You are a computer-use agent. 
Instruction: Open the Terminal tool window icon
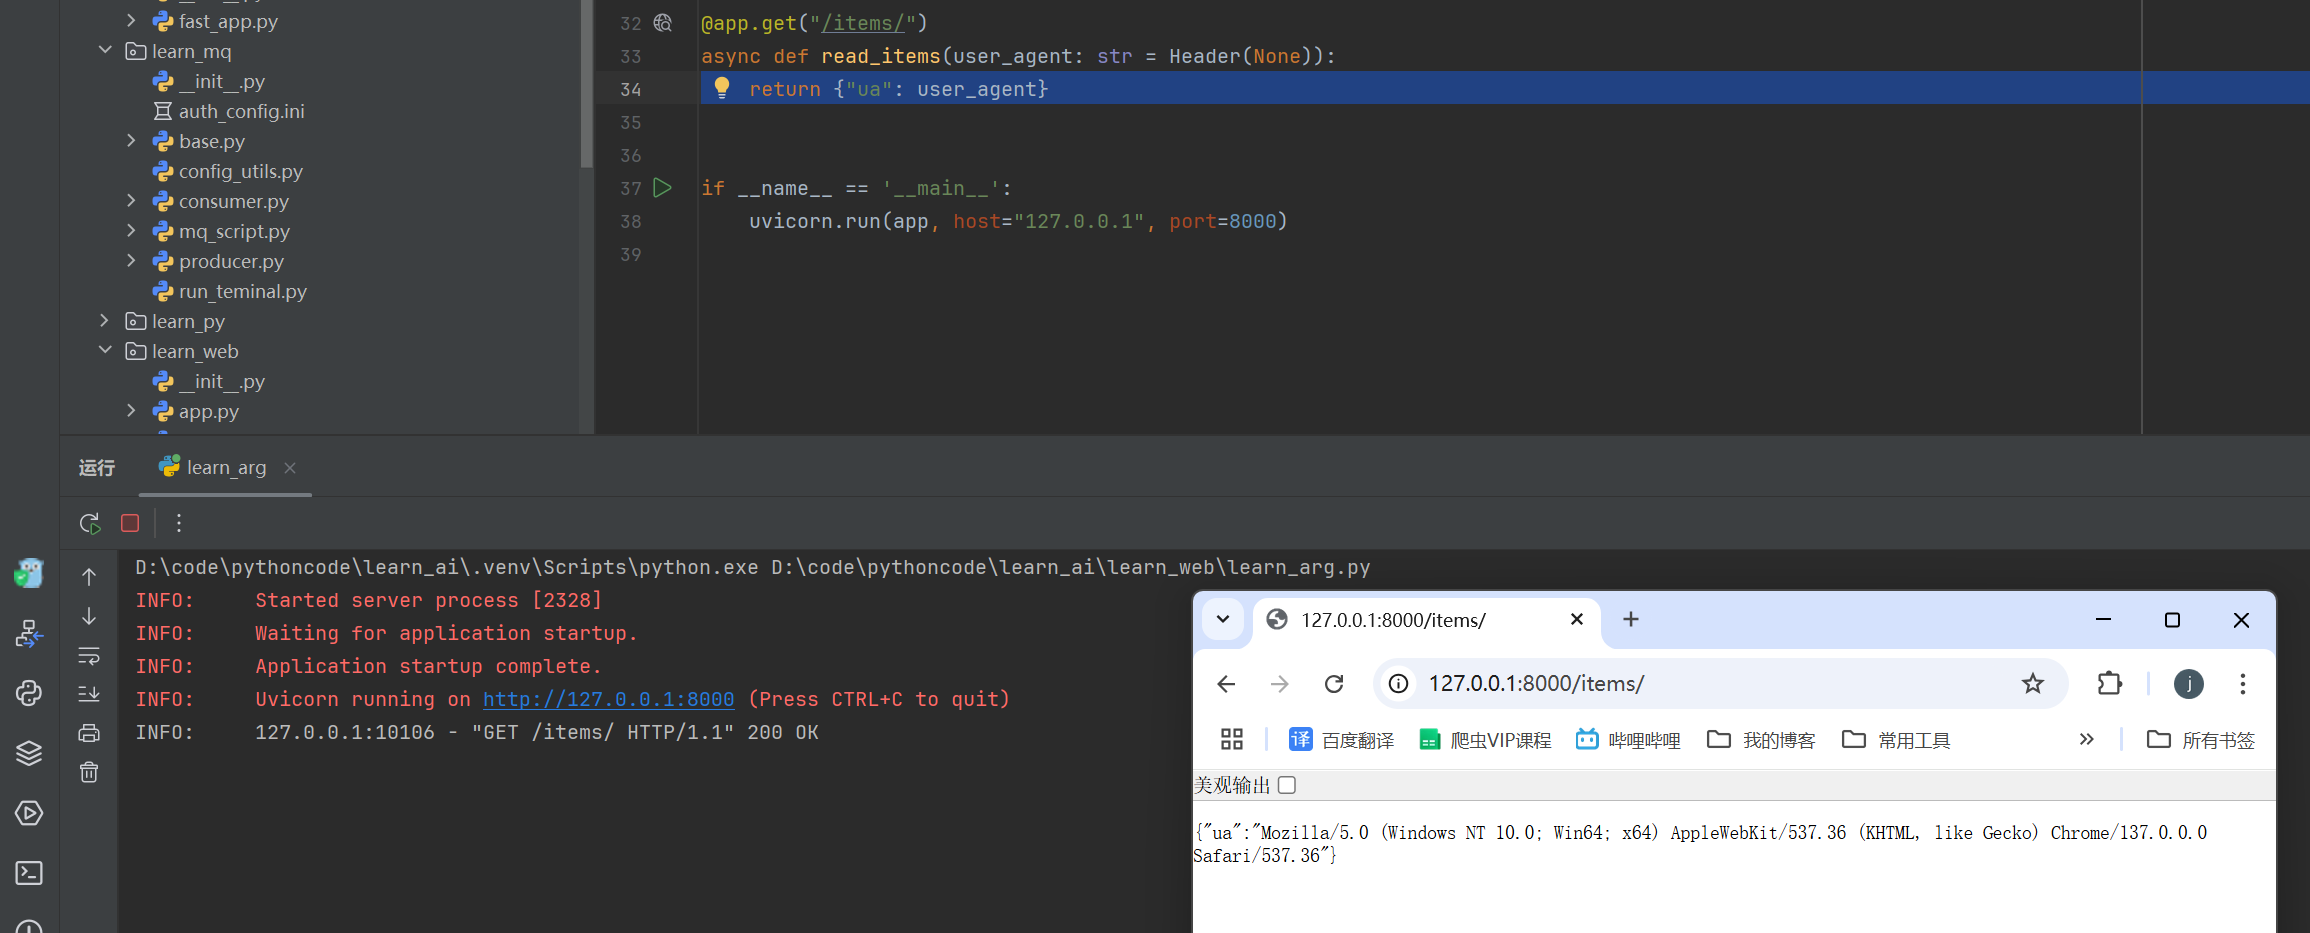pyautogui.click(x=29, y=873)
